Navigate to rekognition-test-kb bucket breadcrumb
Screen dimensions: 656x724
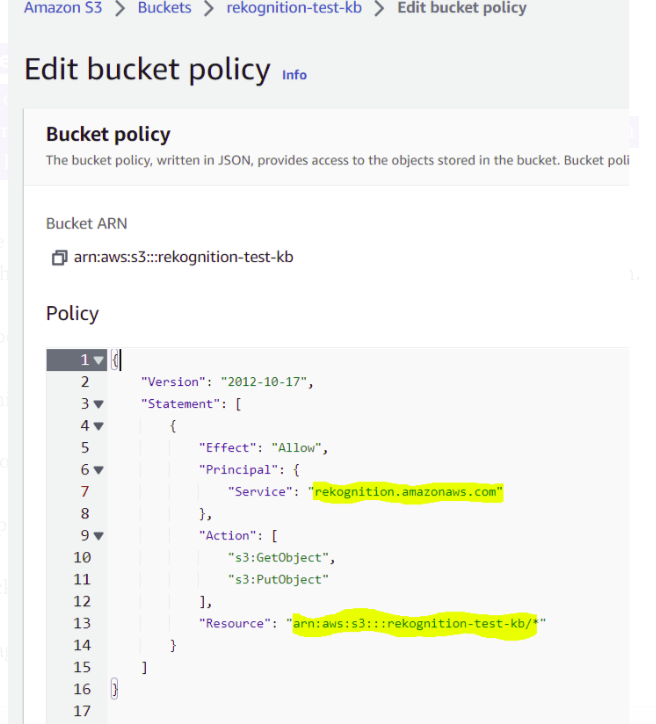pos(292,9)
